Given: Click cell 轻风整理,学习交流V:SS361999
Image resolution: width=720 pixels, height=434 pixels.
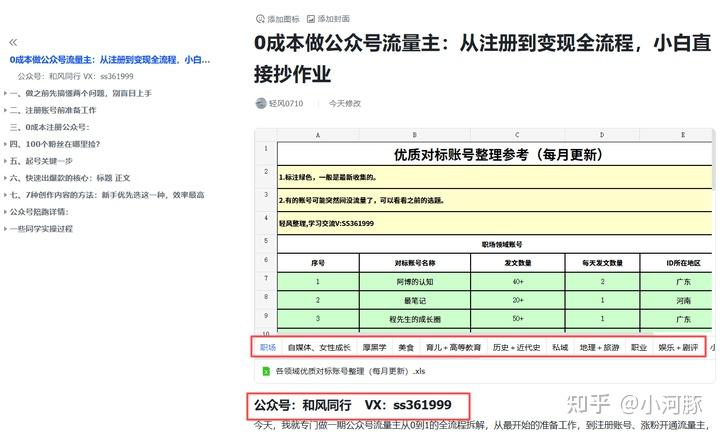Looking at the screenshot, I should [495, 223].
